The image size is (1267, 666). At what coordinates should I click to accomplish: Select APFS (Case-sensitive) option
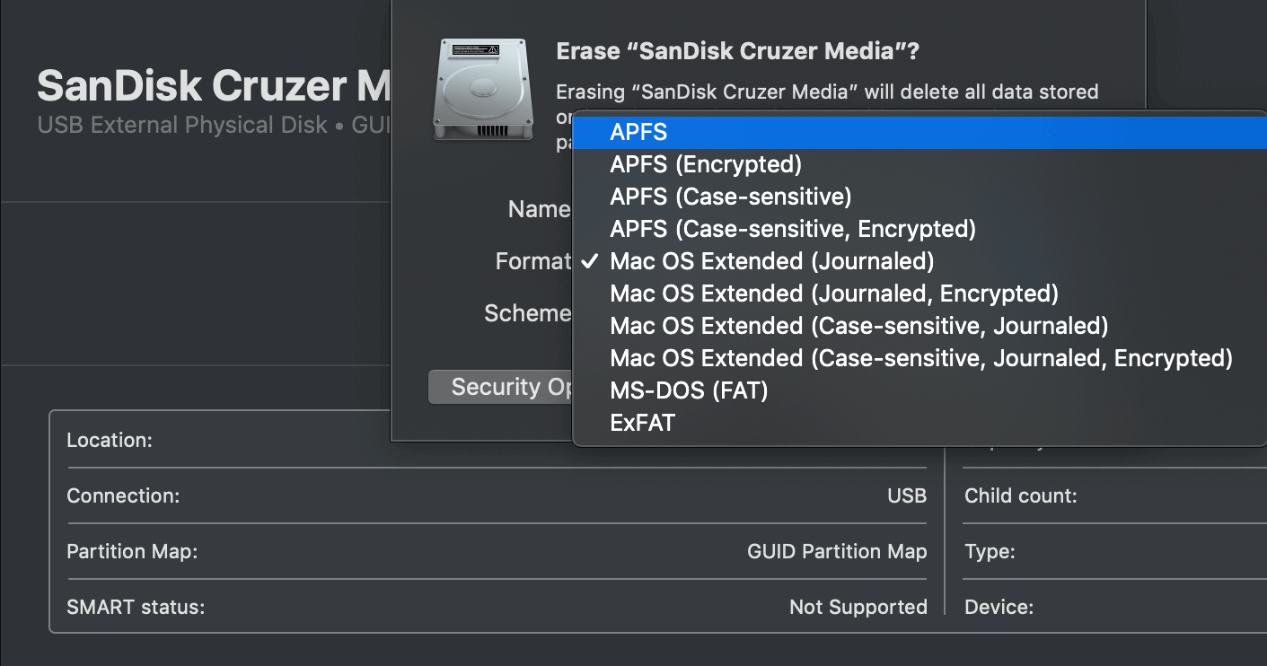tap(730, 196)
